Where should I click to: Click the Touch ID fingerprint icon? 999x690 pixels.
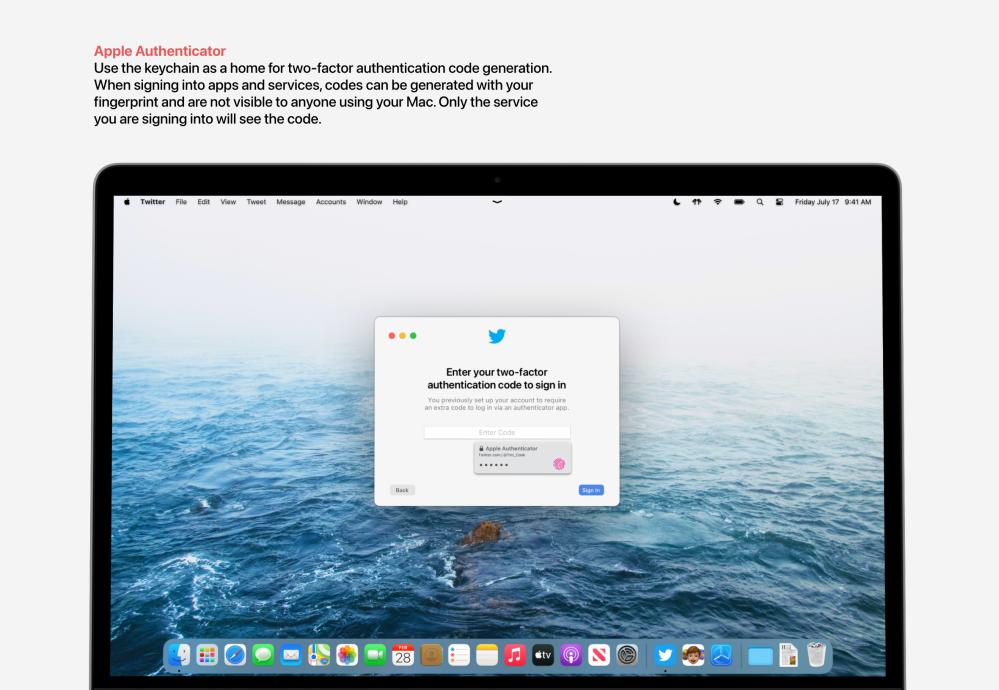click(559, 465)
